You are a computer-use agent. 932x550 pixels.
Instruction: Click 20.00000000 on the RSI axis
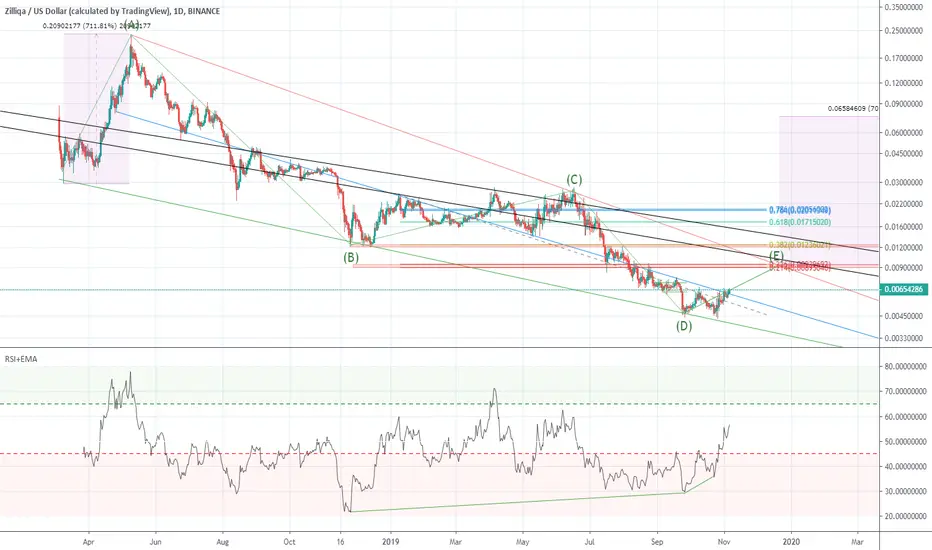[905, 516]
